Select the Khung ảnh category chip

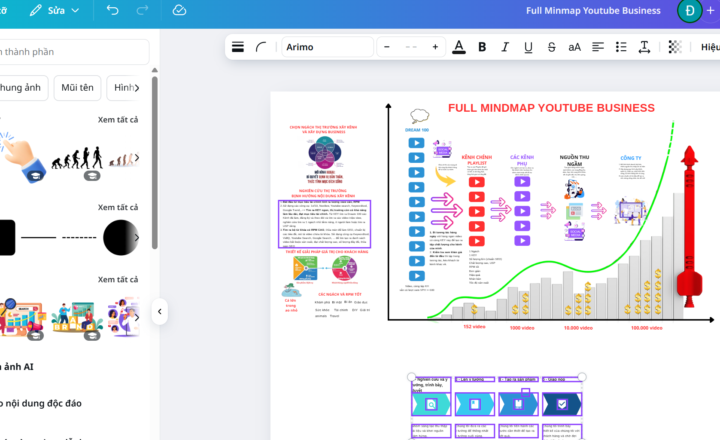click(x=23, y=88)
